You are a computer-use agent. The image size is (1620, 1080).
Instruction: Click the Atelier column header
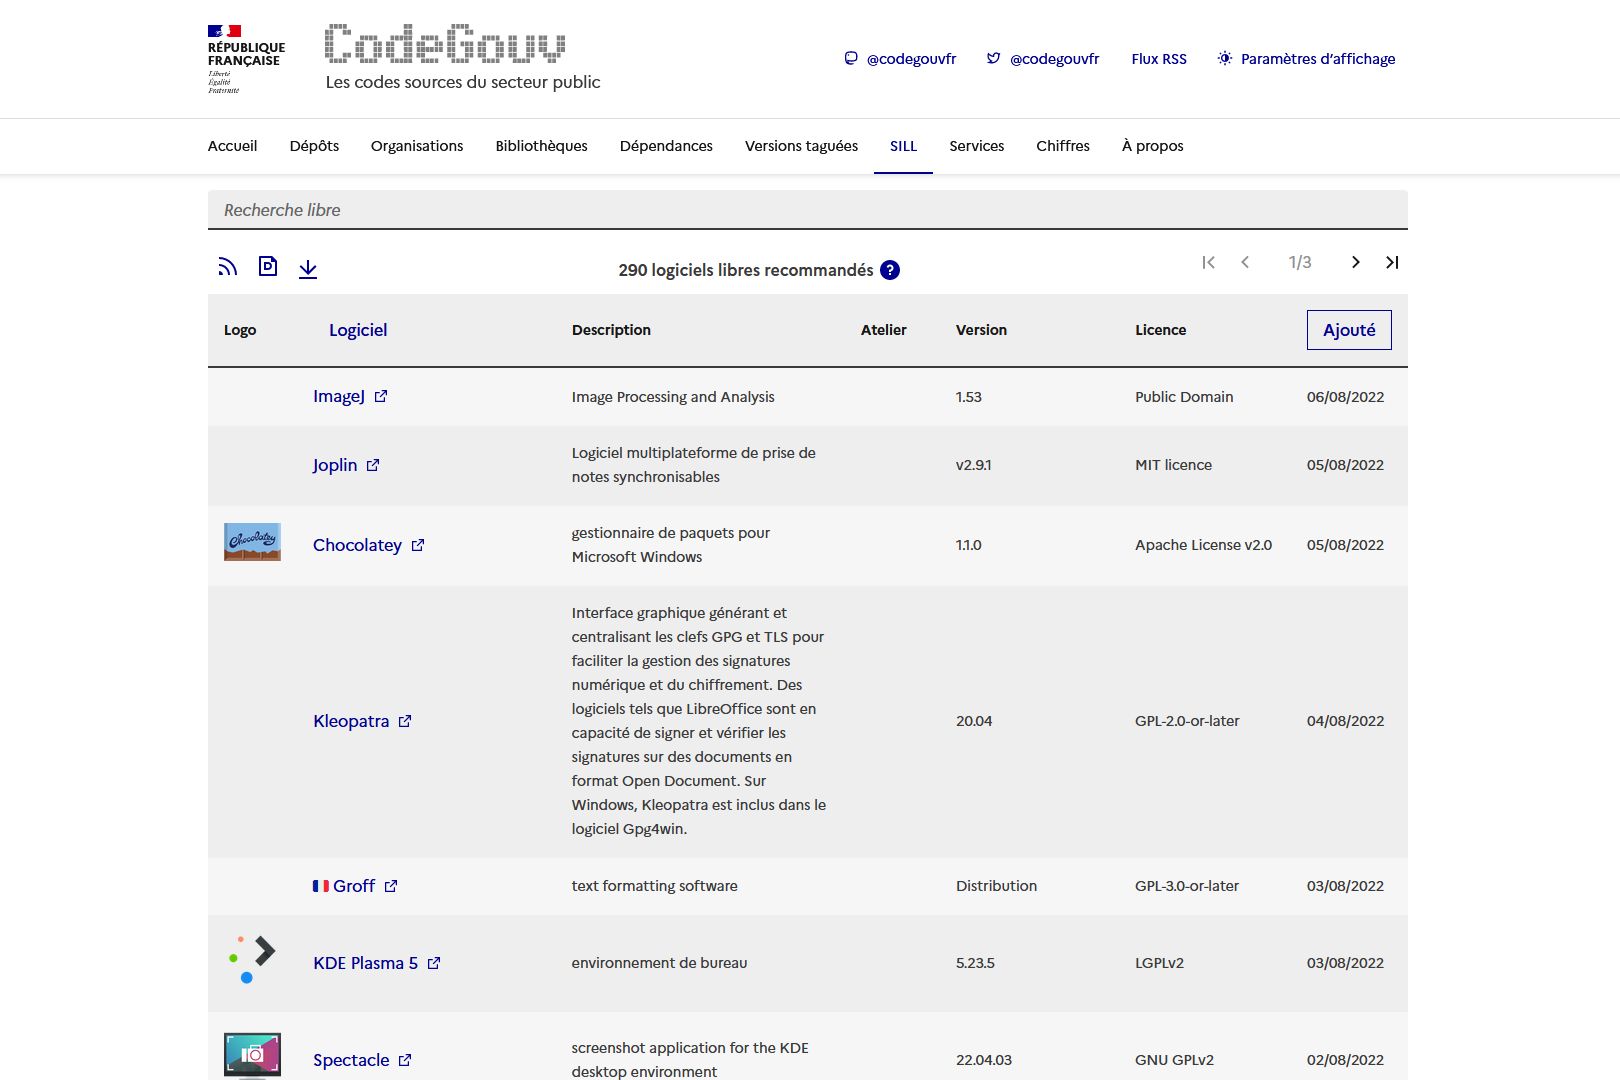click(x=884, y=330)
